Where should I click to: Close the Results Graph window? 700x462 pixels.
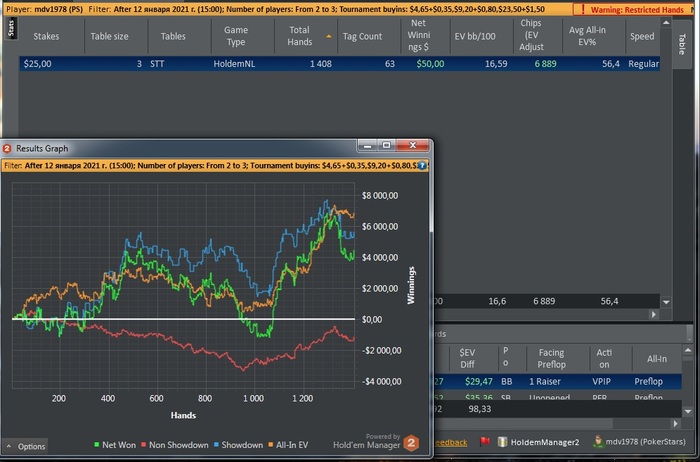413,146
